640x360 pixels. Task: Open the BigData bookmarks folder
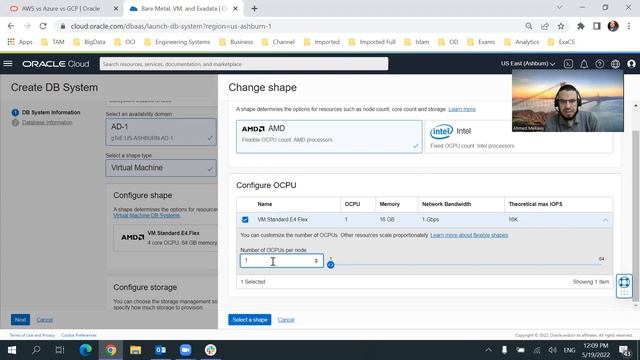(x=89, y=42)
